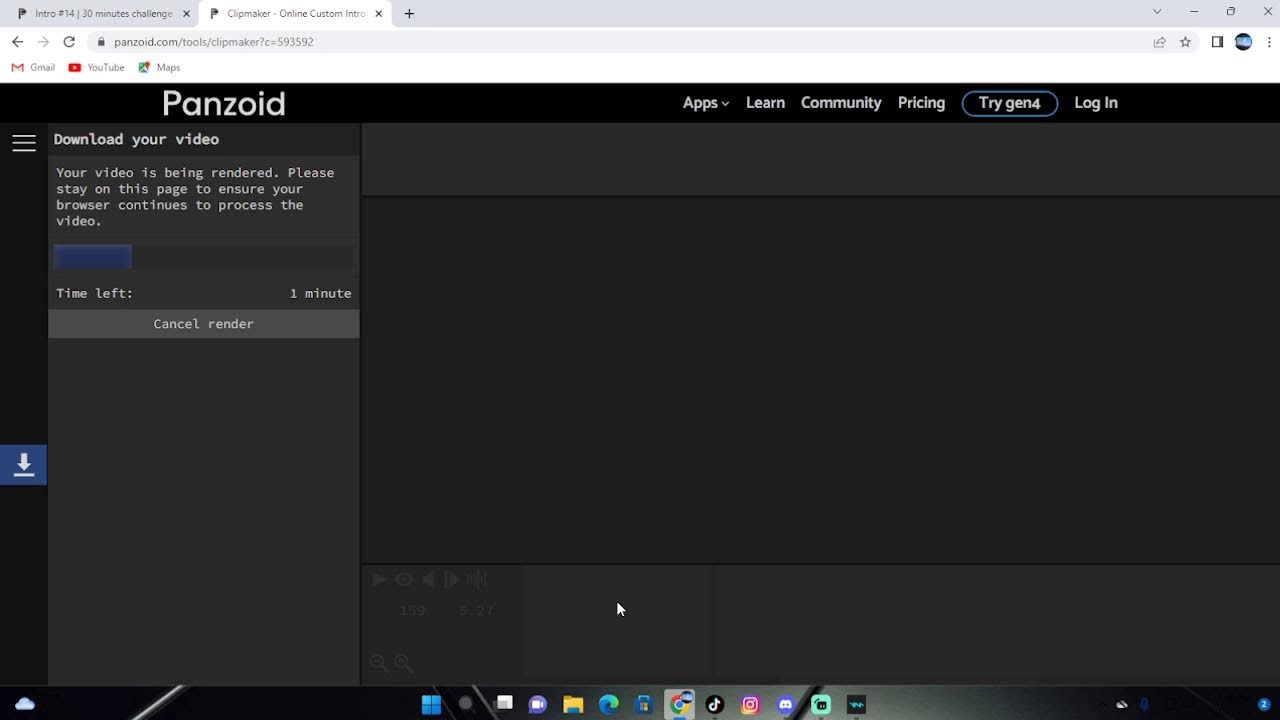Image resolution: width=1280 pixels, height=720 pixels.
Task: Play the timeline preview
Action: [x=379, y=579]
